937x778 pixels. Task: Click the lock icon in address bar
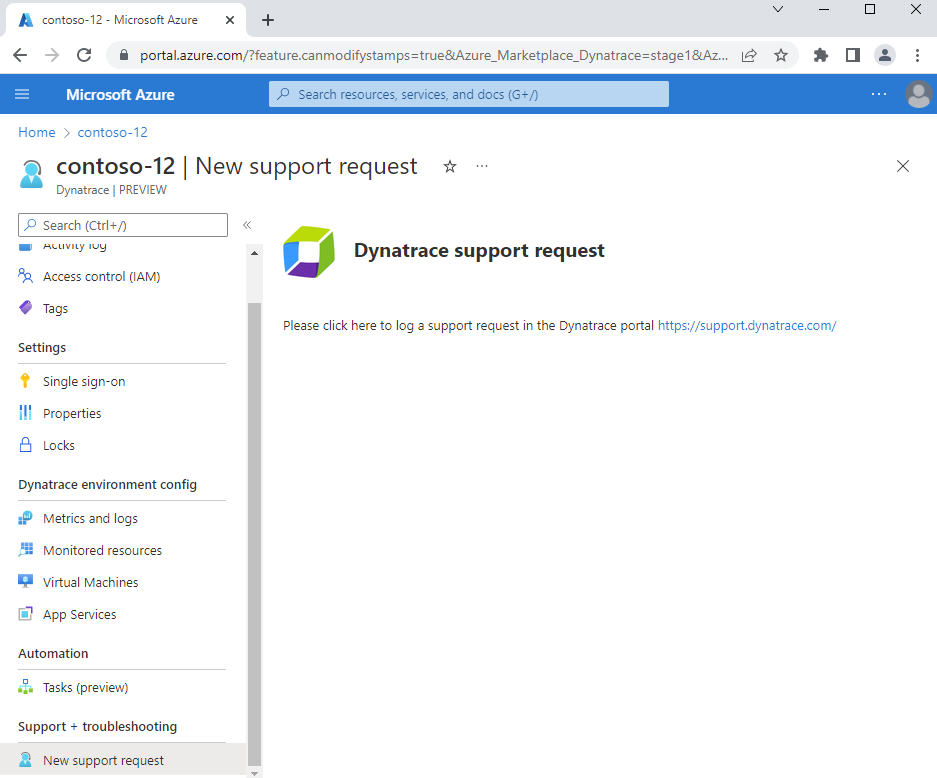[x=124, y=56]
